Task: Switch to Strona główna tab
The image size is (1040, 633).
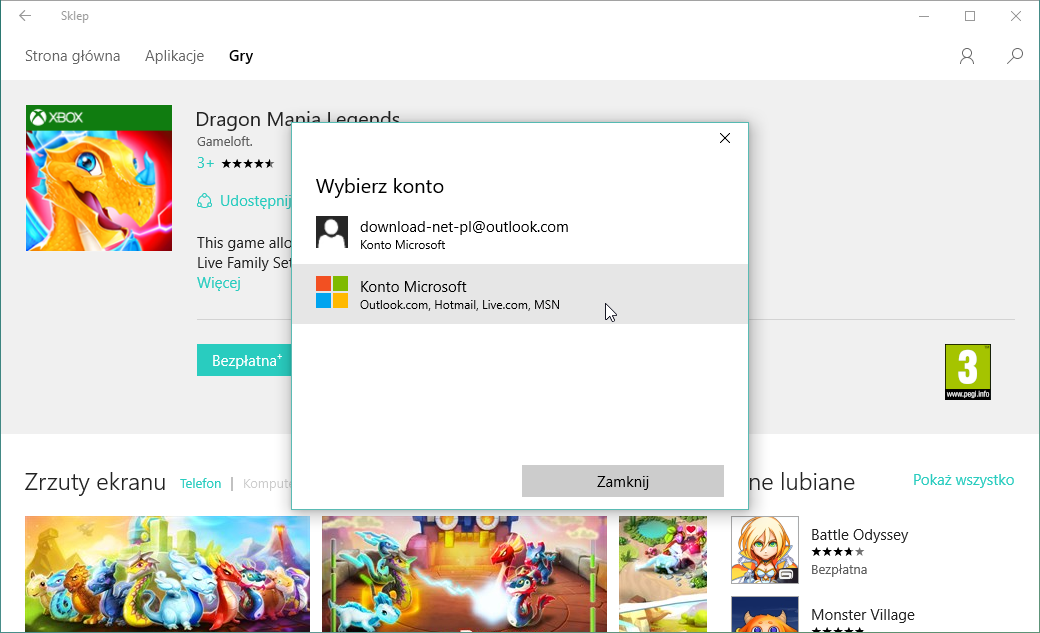Action: [x=72, y=56]
